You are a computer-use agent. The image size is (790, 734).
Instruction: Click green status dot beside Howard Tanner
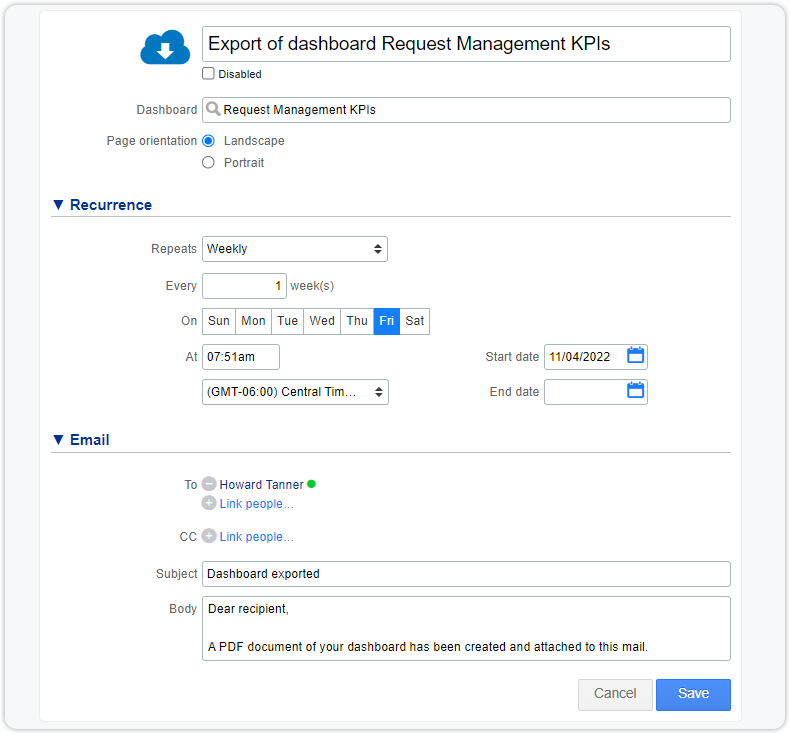point(311,484)
